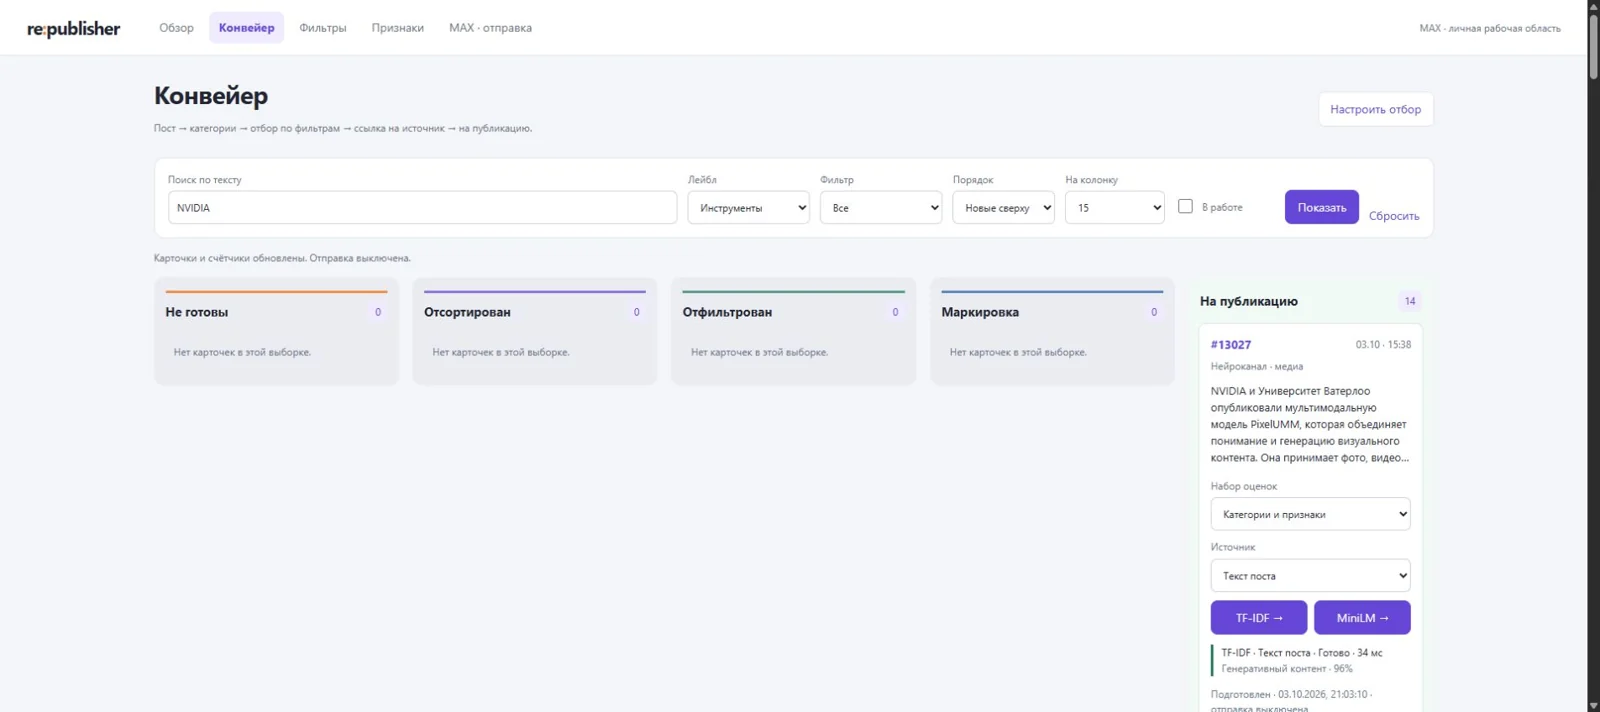Click the Маркировка column header
The height and width of the screenshot is (712, 1600).
[x=980, y=312]
